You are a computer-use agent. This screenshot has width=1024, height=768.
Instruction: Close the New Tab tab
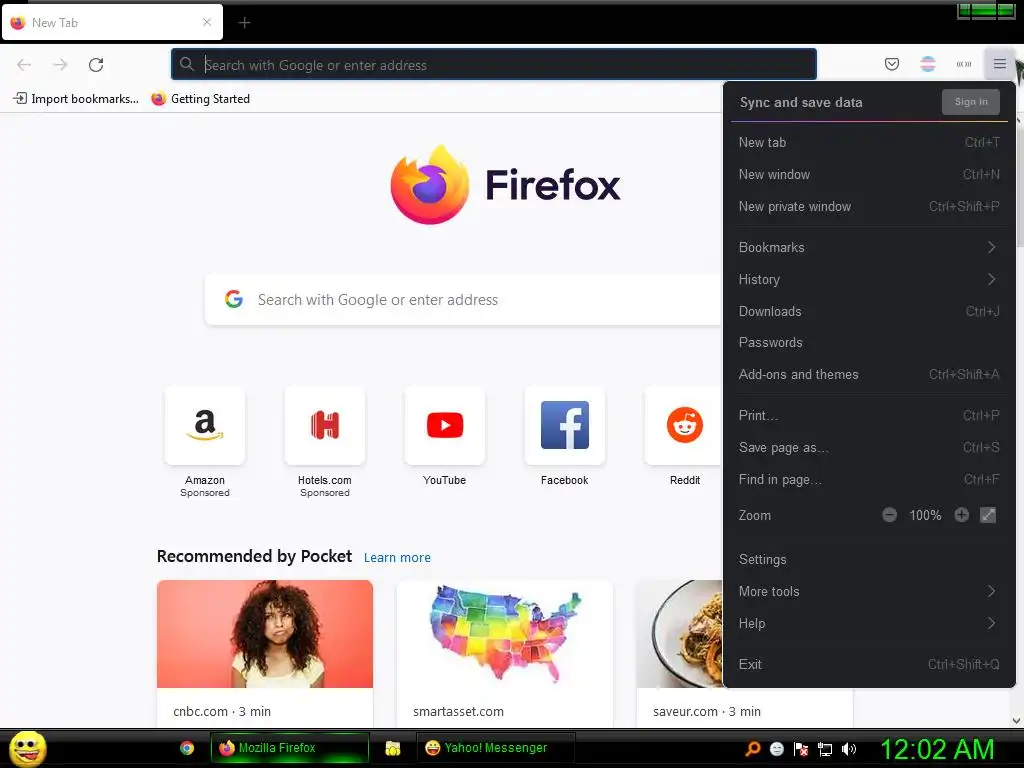(x=207, y=22)
